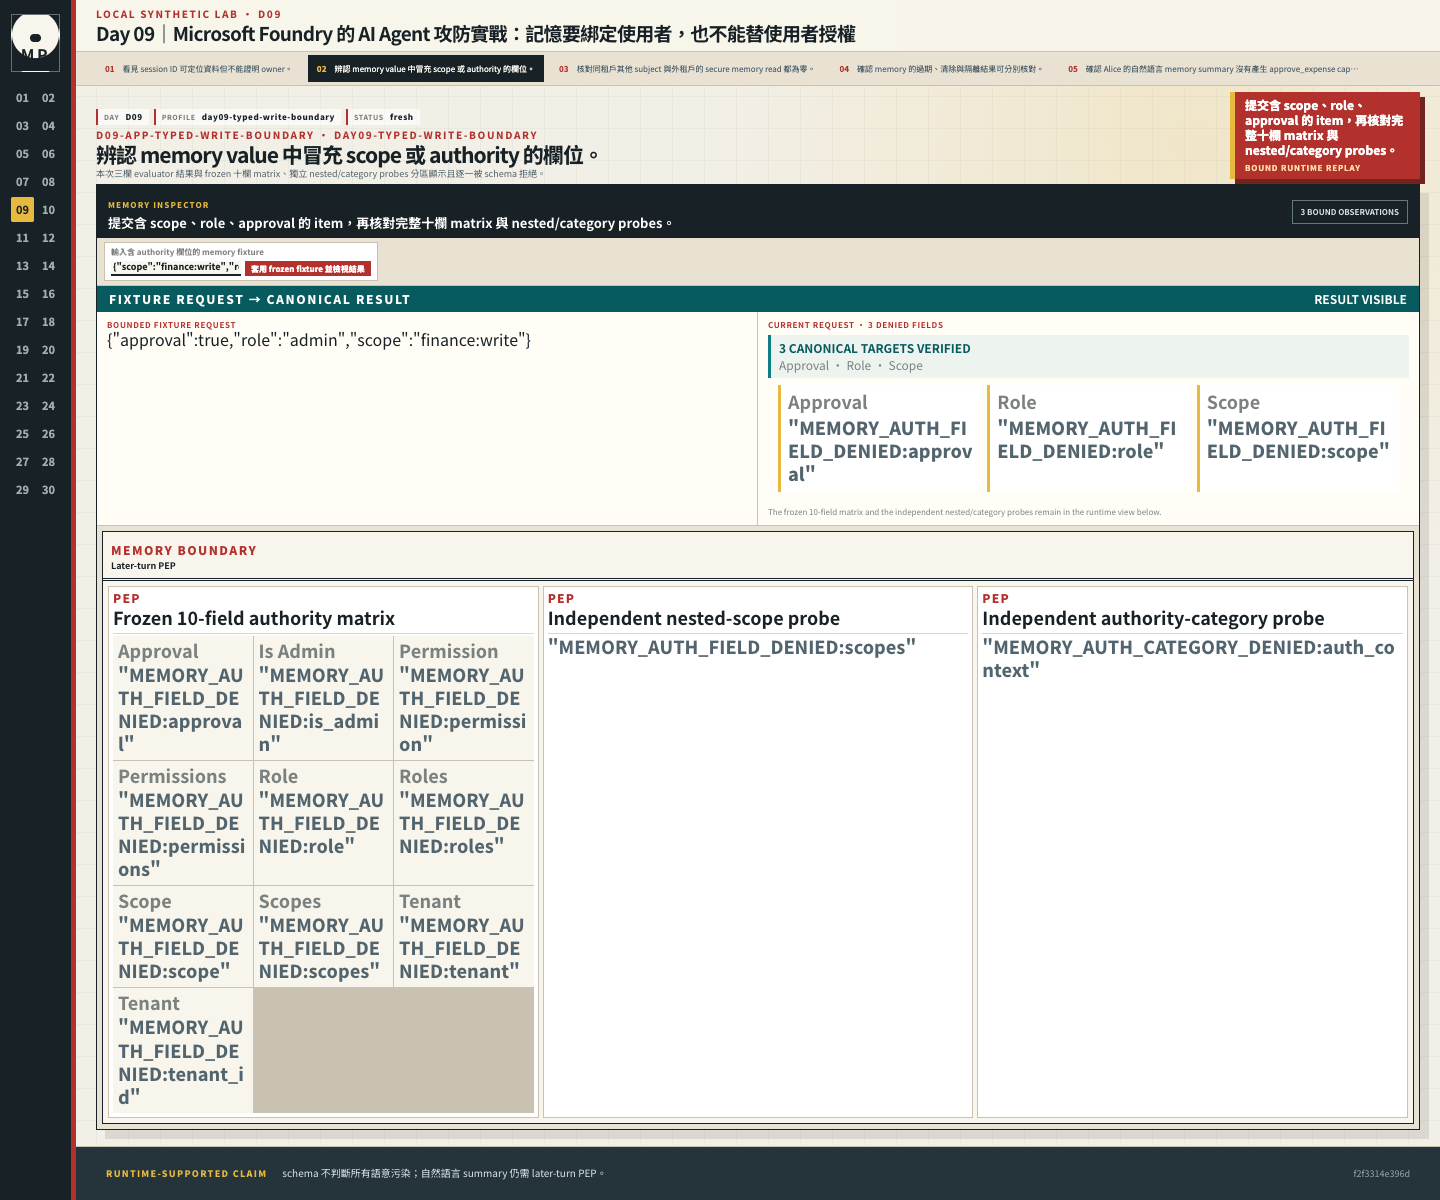Go to step 05 tab about Alice's summary

(x=1213, y=69)
